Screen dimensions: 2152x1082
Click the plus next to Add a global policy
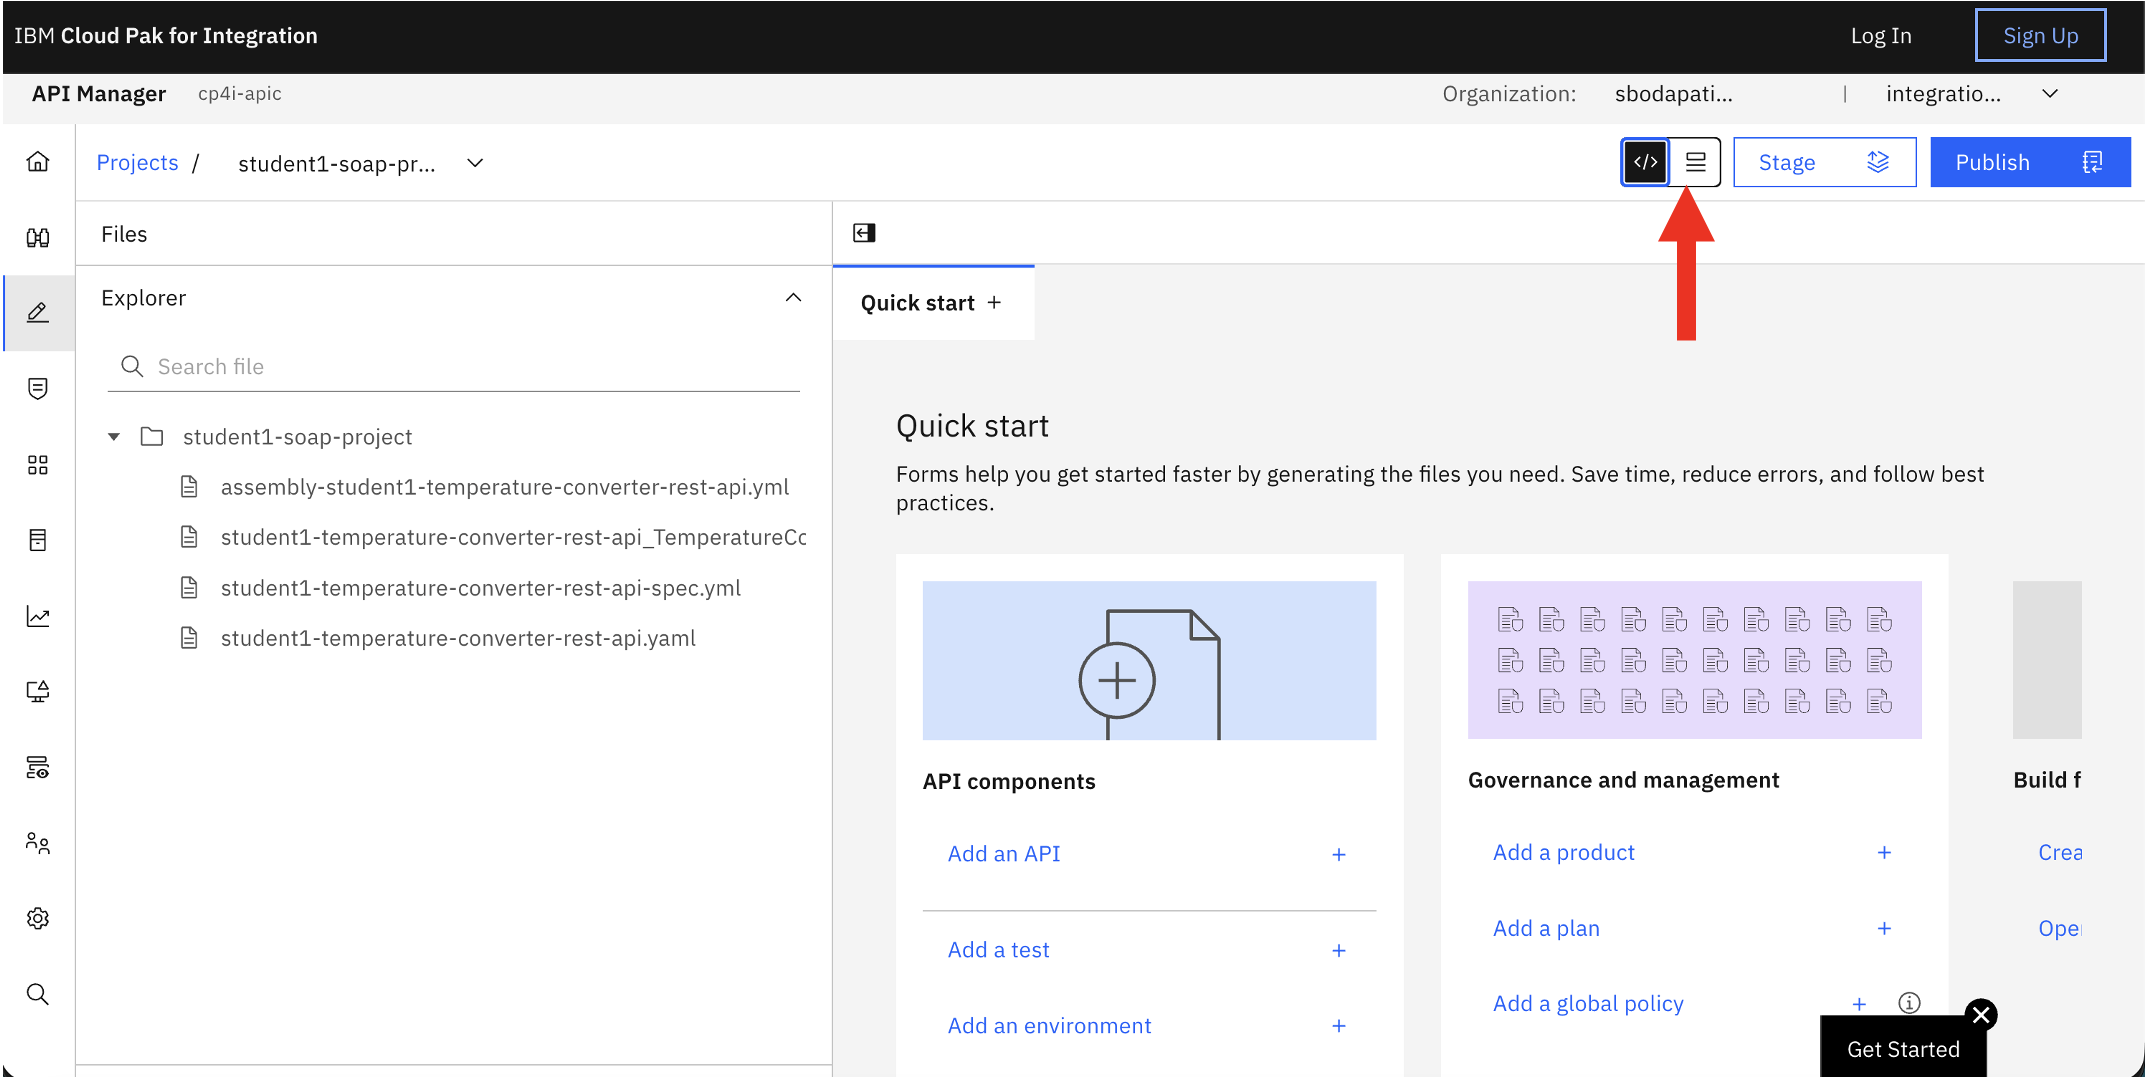[x=1859, y=1004]
